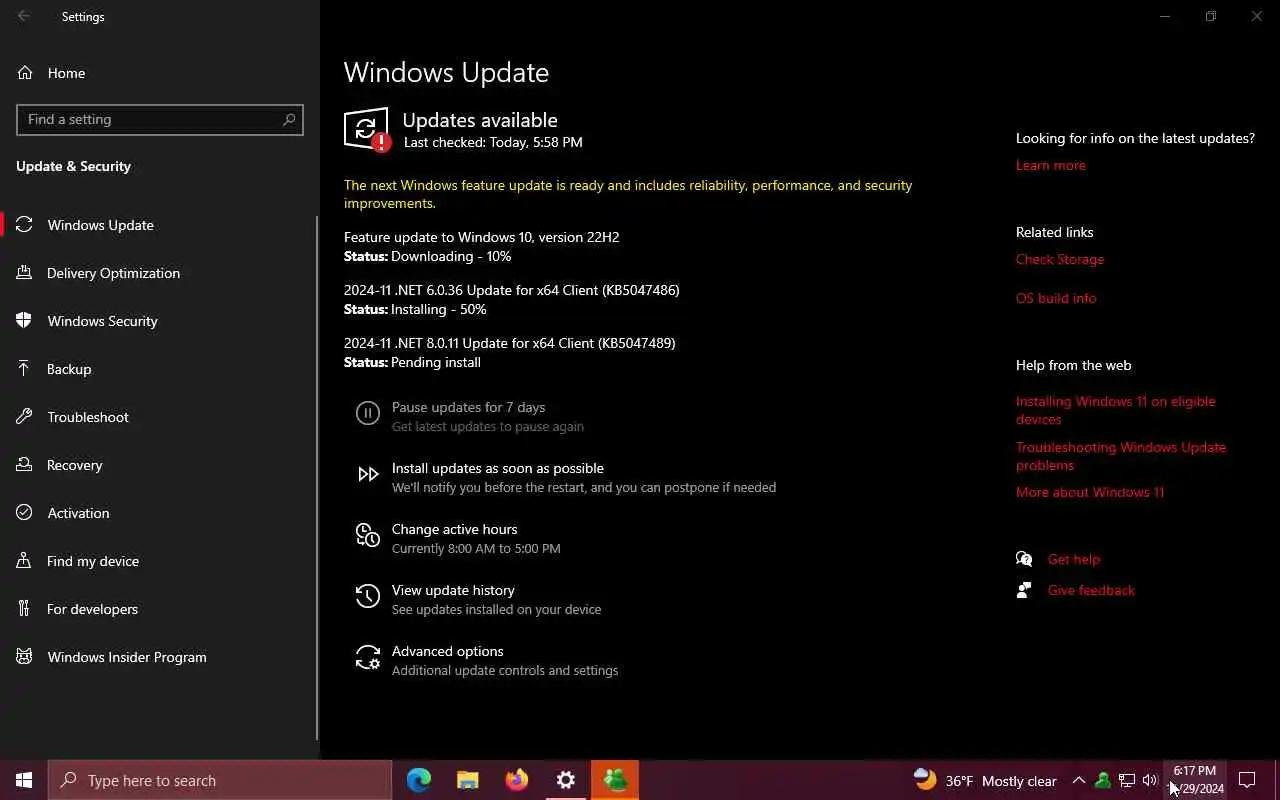Viewport: 1280px width, 800px height.
Task: Open the OS build info link
Action: 1056,298
